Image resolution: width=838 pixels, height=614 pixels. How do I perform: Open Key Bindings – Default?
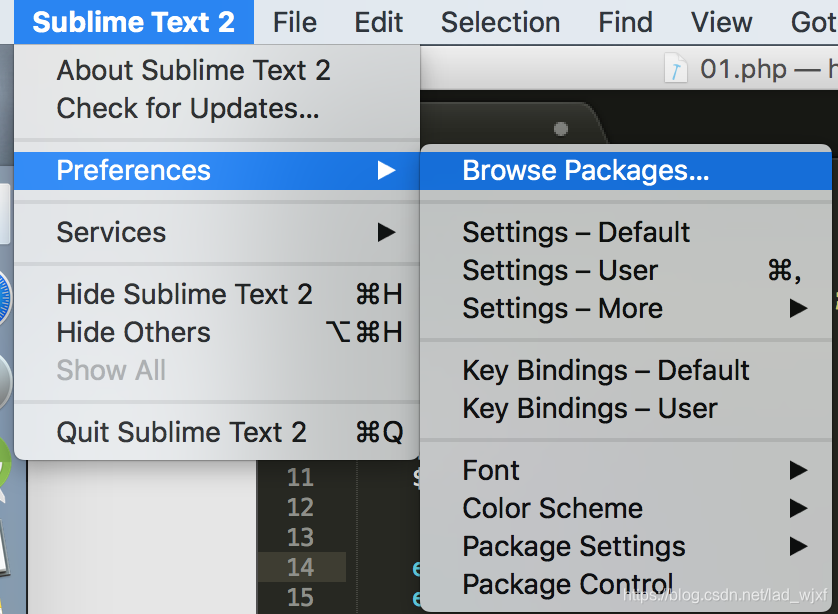626,370
